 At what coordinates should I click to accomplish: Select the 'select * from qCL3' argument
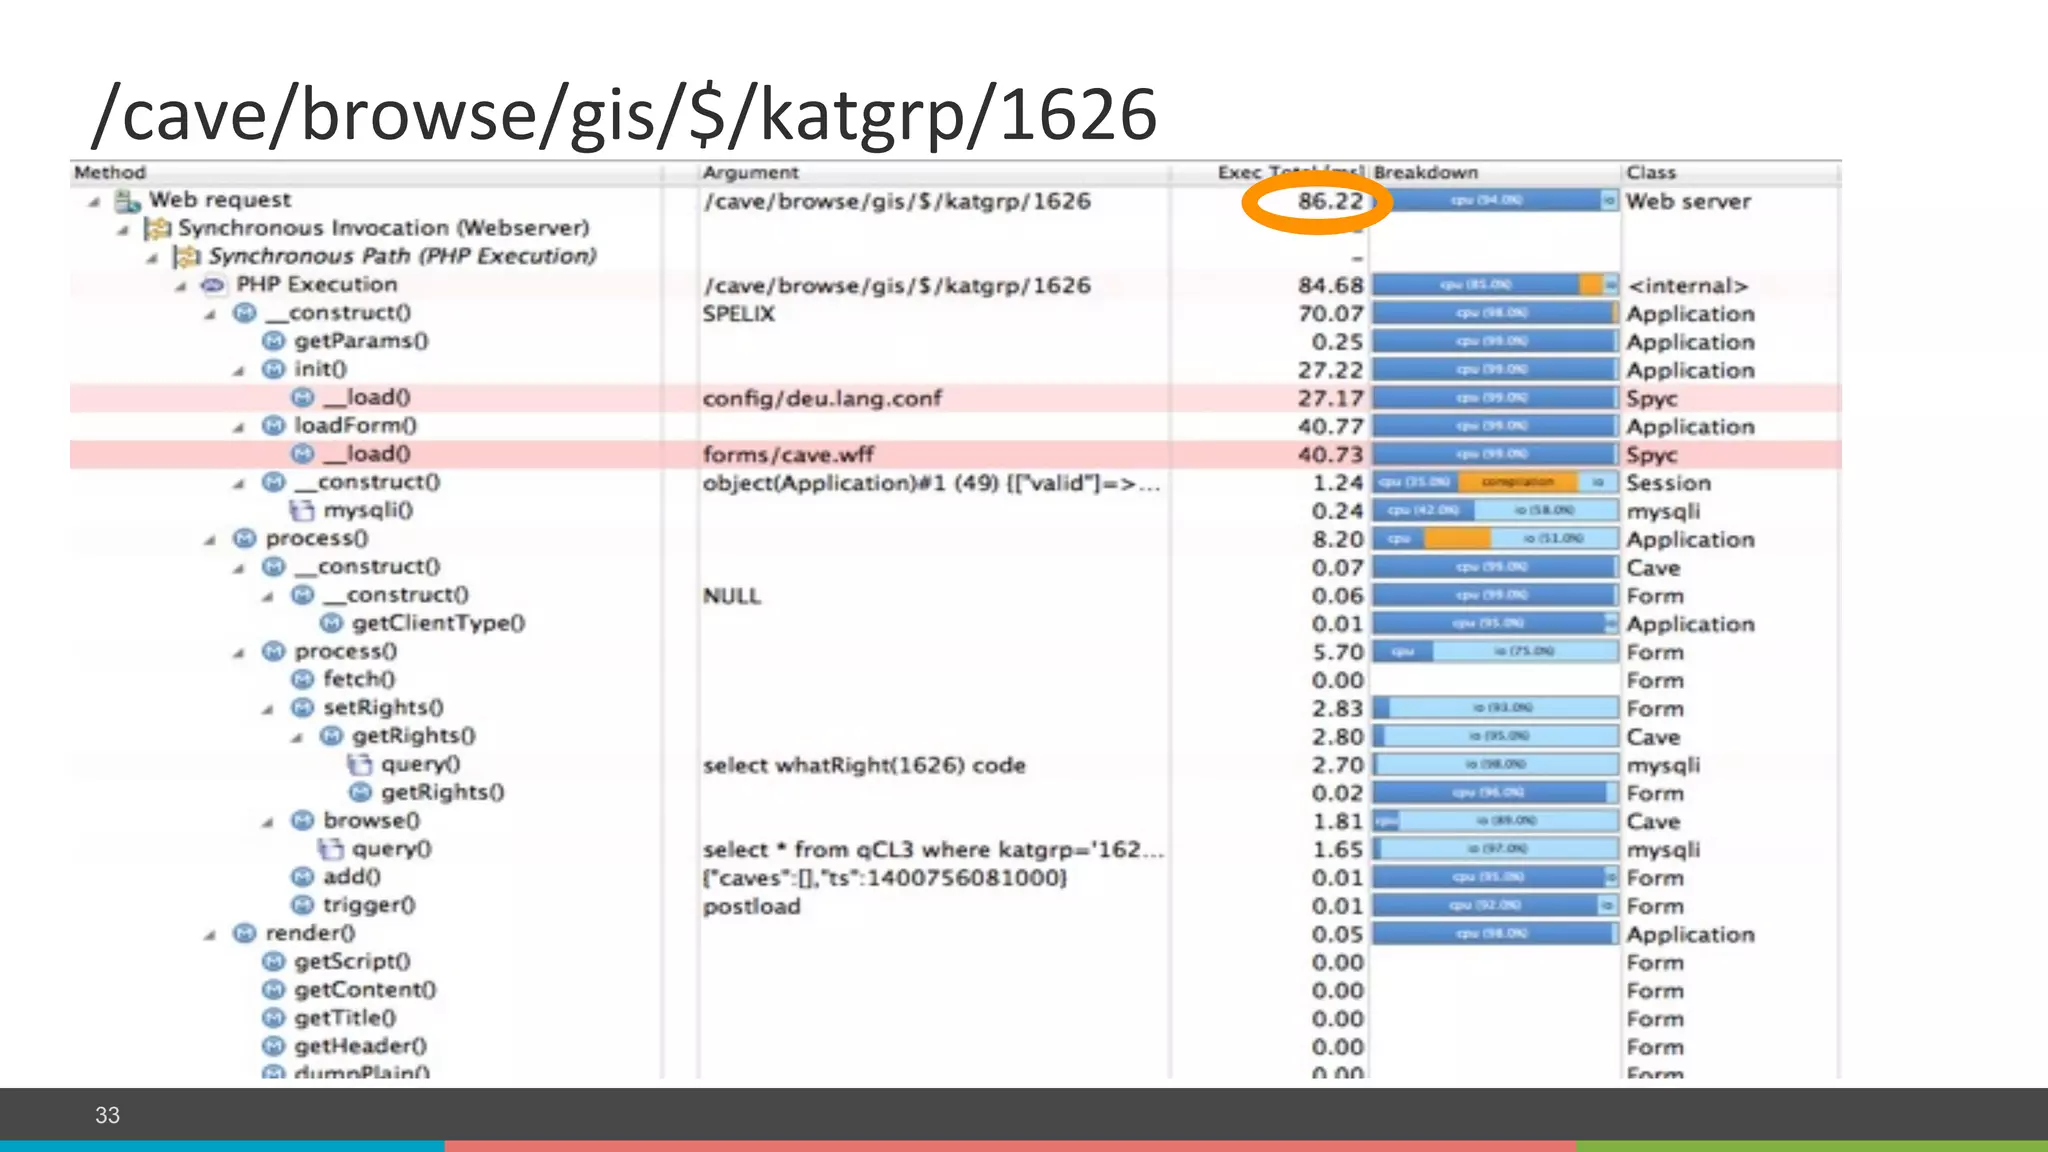click(933, 850)
